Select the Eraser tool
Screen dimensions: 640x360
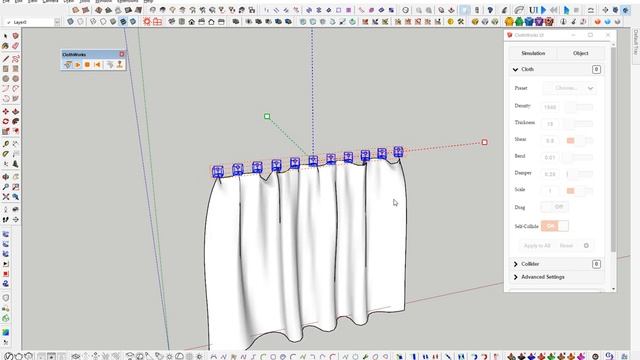[x=16, y=46]
